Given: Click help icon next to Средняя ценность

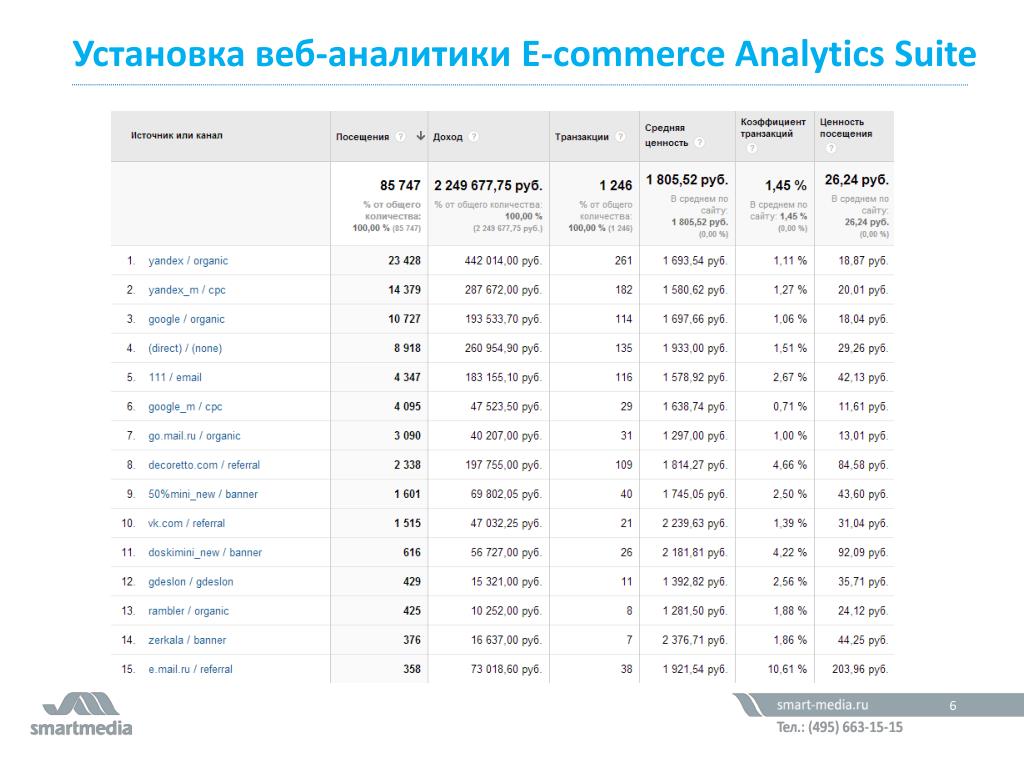Looking at the screenshot, I should (x=699, y=142).
